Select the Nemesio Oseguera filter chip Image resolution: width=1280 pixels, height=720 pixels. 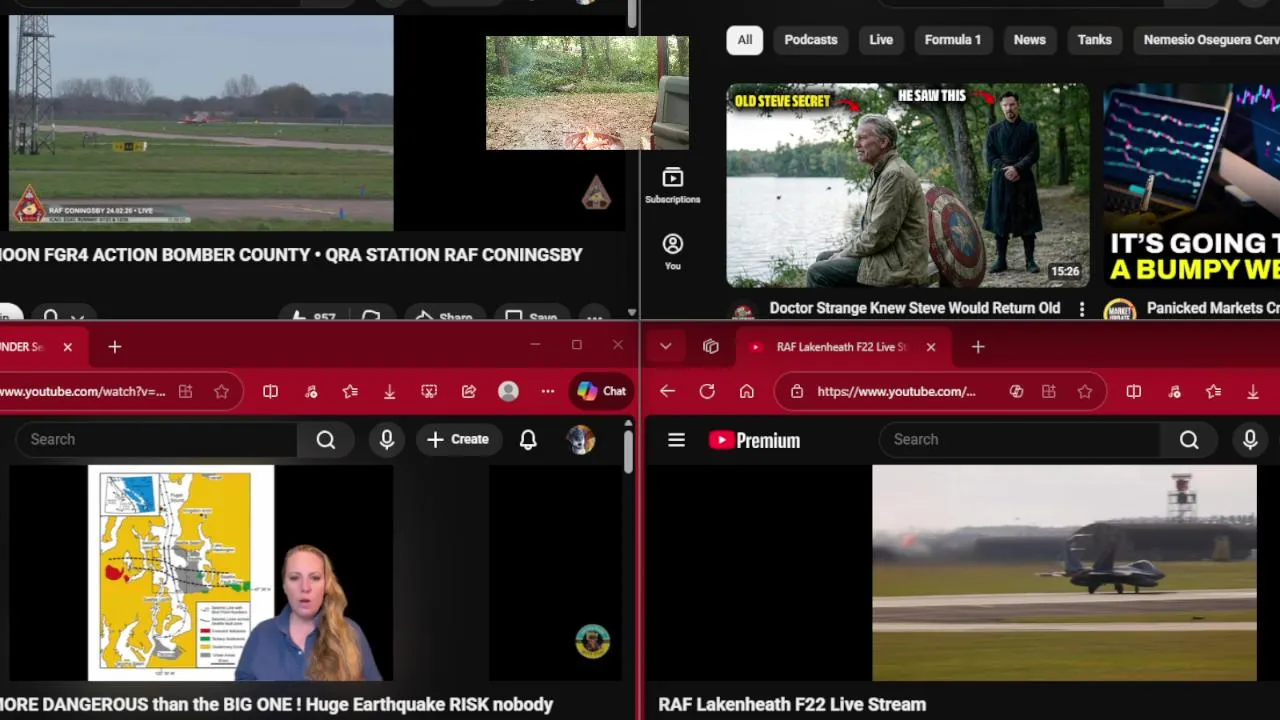pyautogui.click(x=1207, y=40)
